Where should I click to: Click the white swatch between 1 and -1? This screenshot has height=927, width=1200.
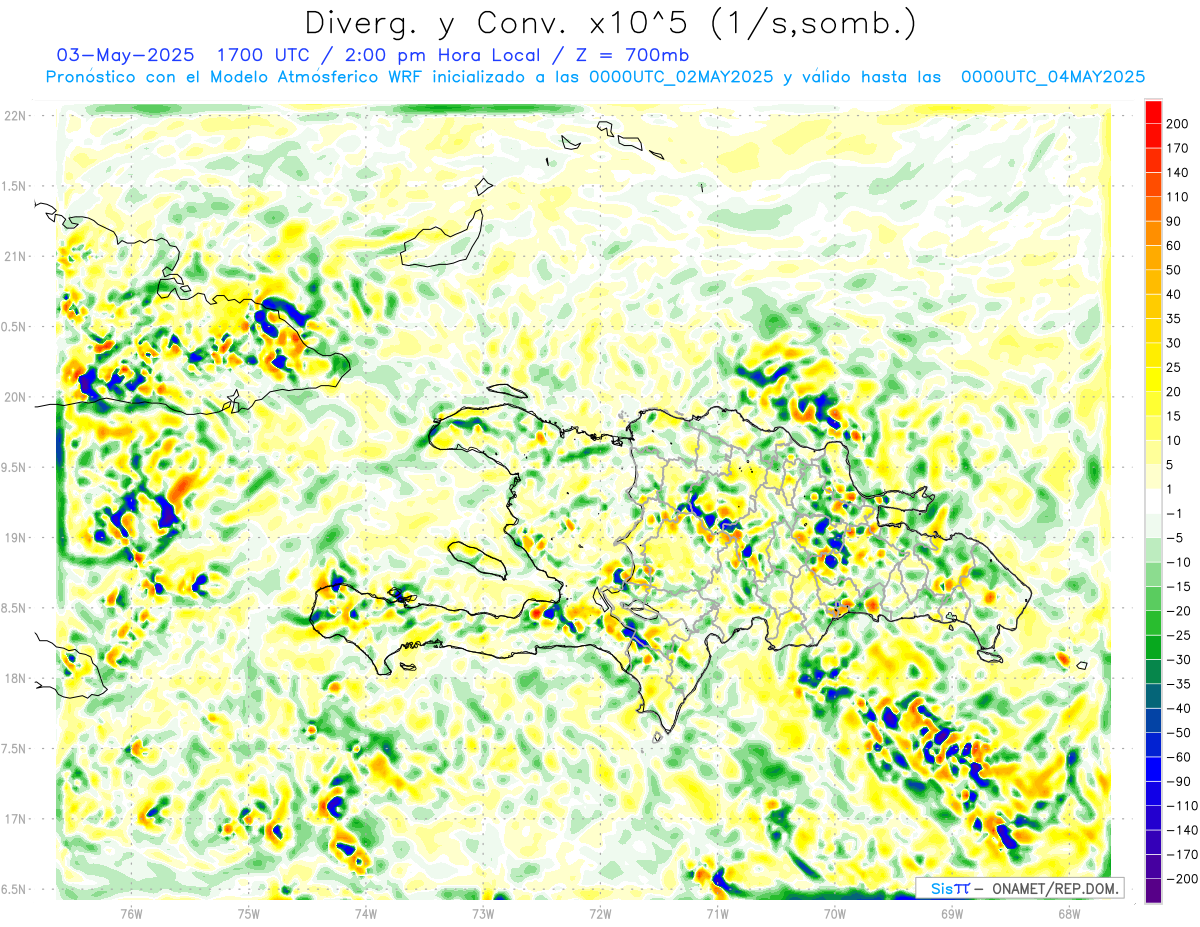pos(1154,501)
